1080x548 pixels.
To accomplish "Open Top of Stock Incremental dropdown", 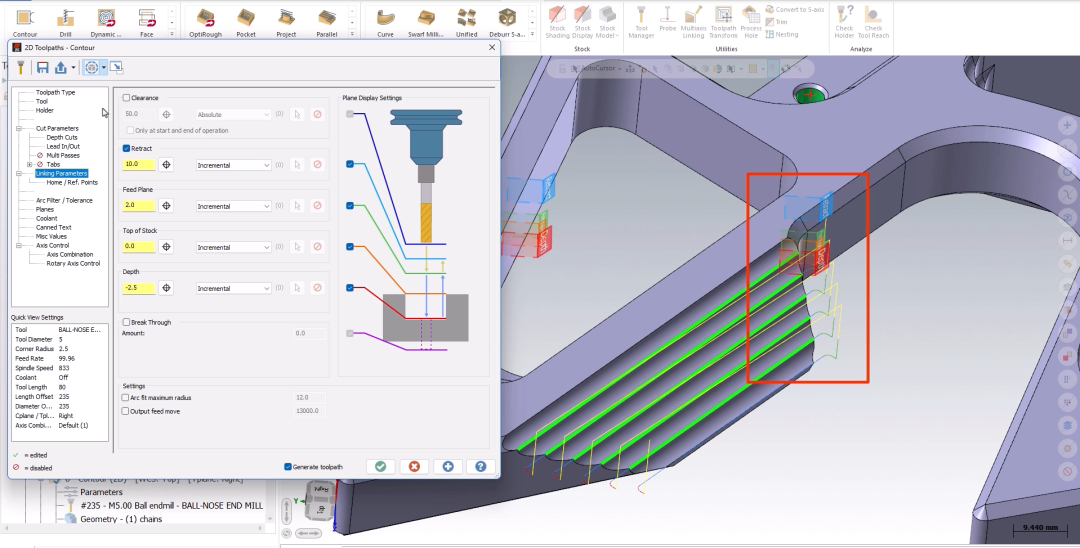I will [233, 247].
